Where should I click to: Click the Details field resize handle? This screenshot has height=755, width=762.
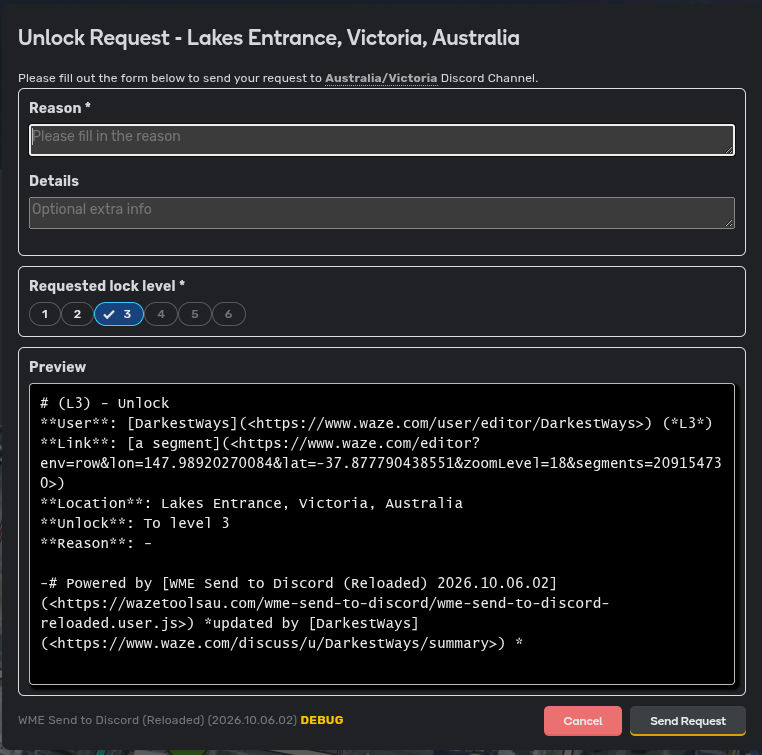click(729, 223)
